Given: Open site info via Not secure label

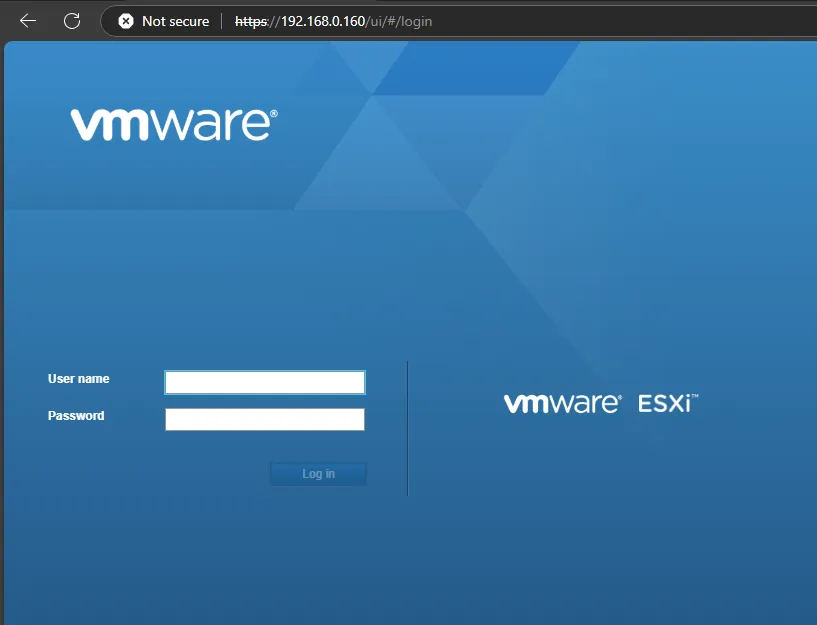Looking at the screenshot, I should pos(175,21).
